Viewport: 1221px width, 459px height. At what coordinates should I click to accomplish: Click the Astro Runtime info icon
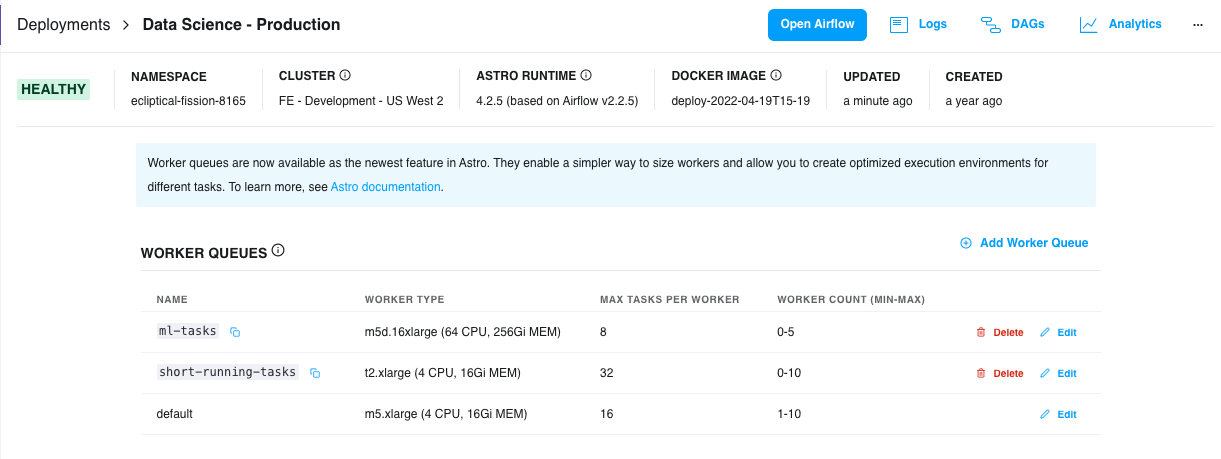[x=586, y=76]
